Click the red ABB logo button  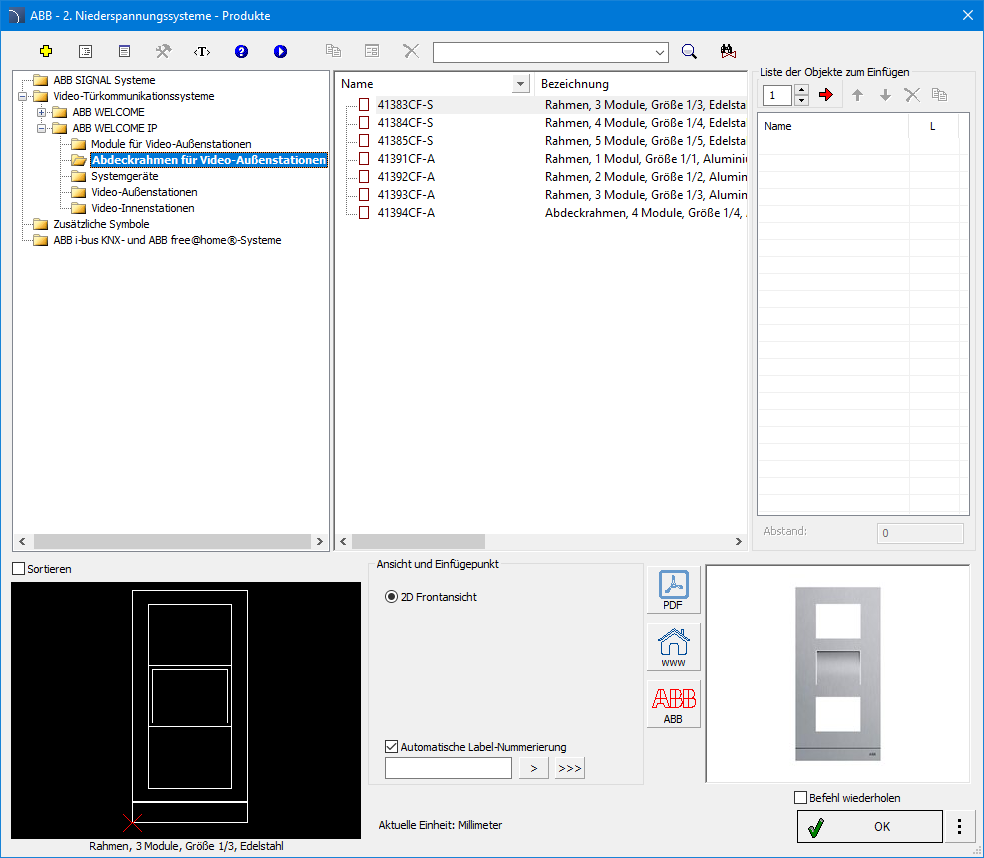[x=673, y=704]
